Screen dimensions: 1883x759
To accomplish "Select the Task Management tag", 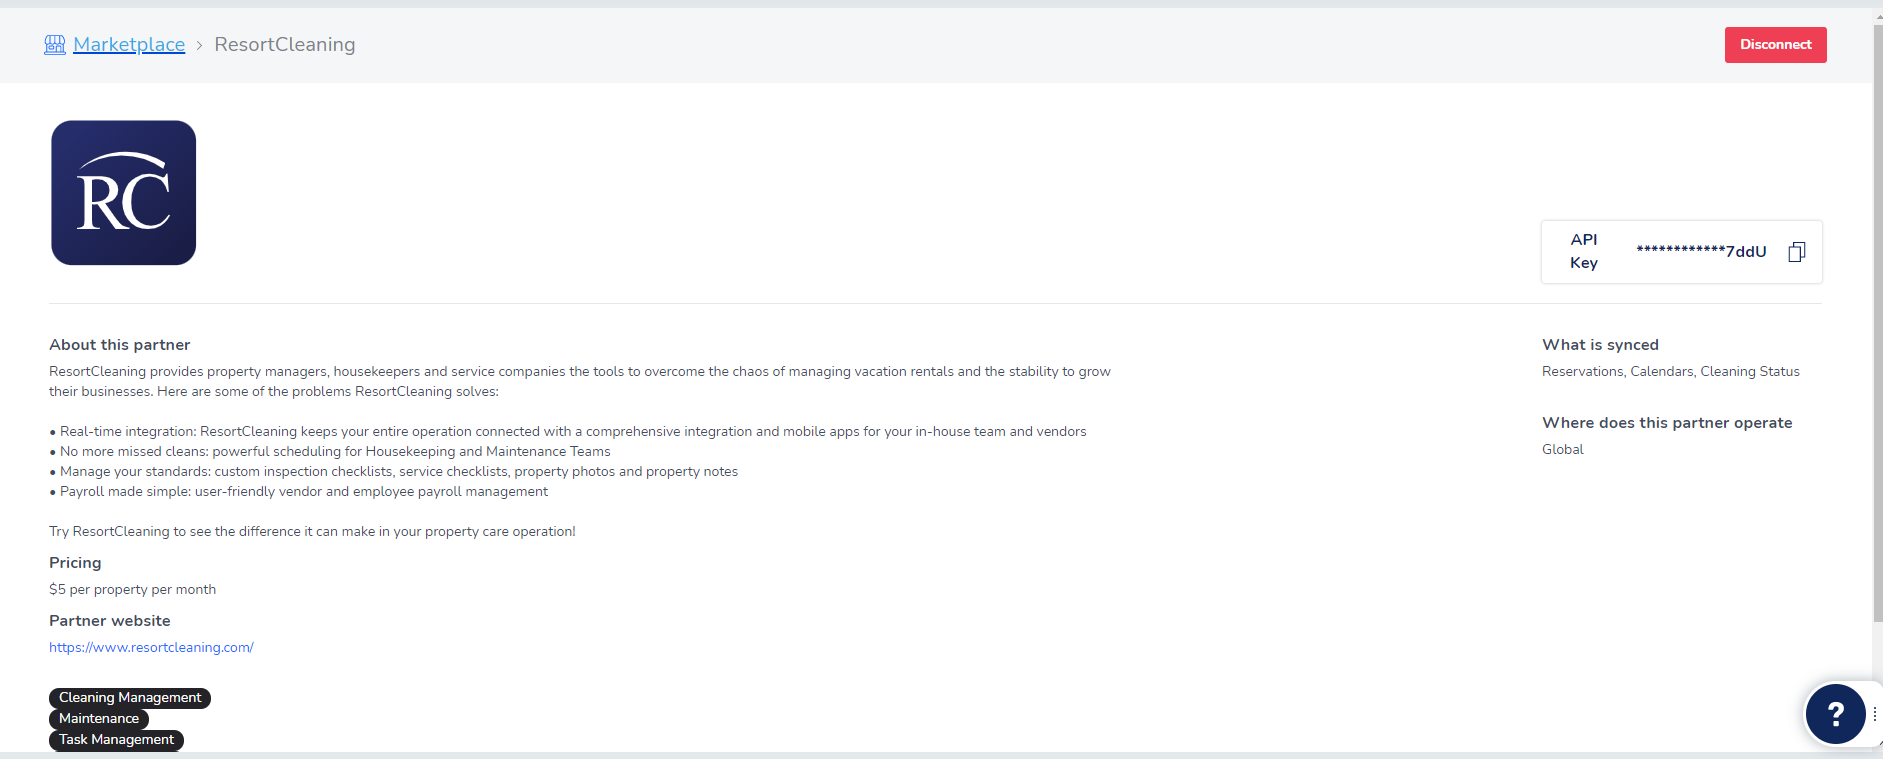I will coord(116,740).
